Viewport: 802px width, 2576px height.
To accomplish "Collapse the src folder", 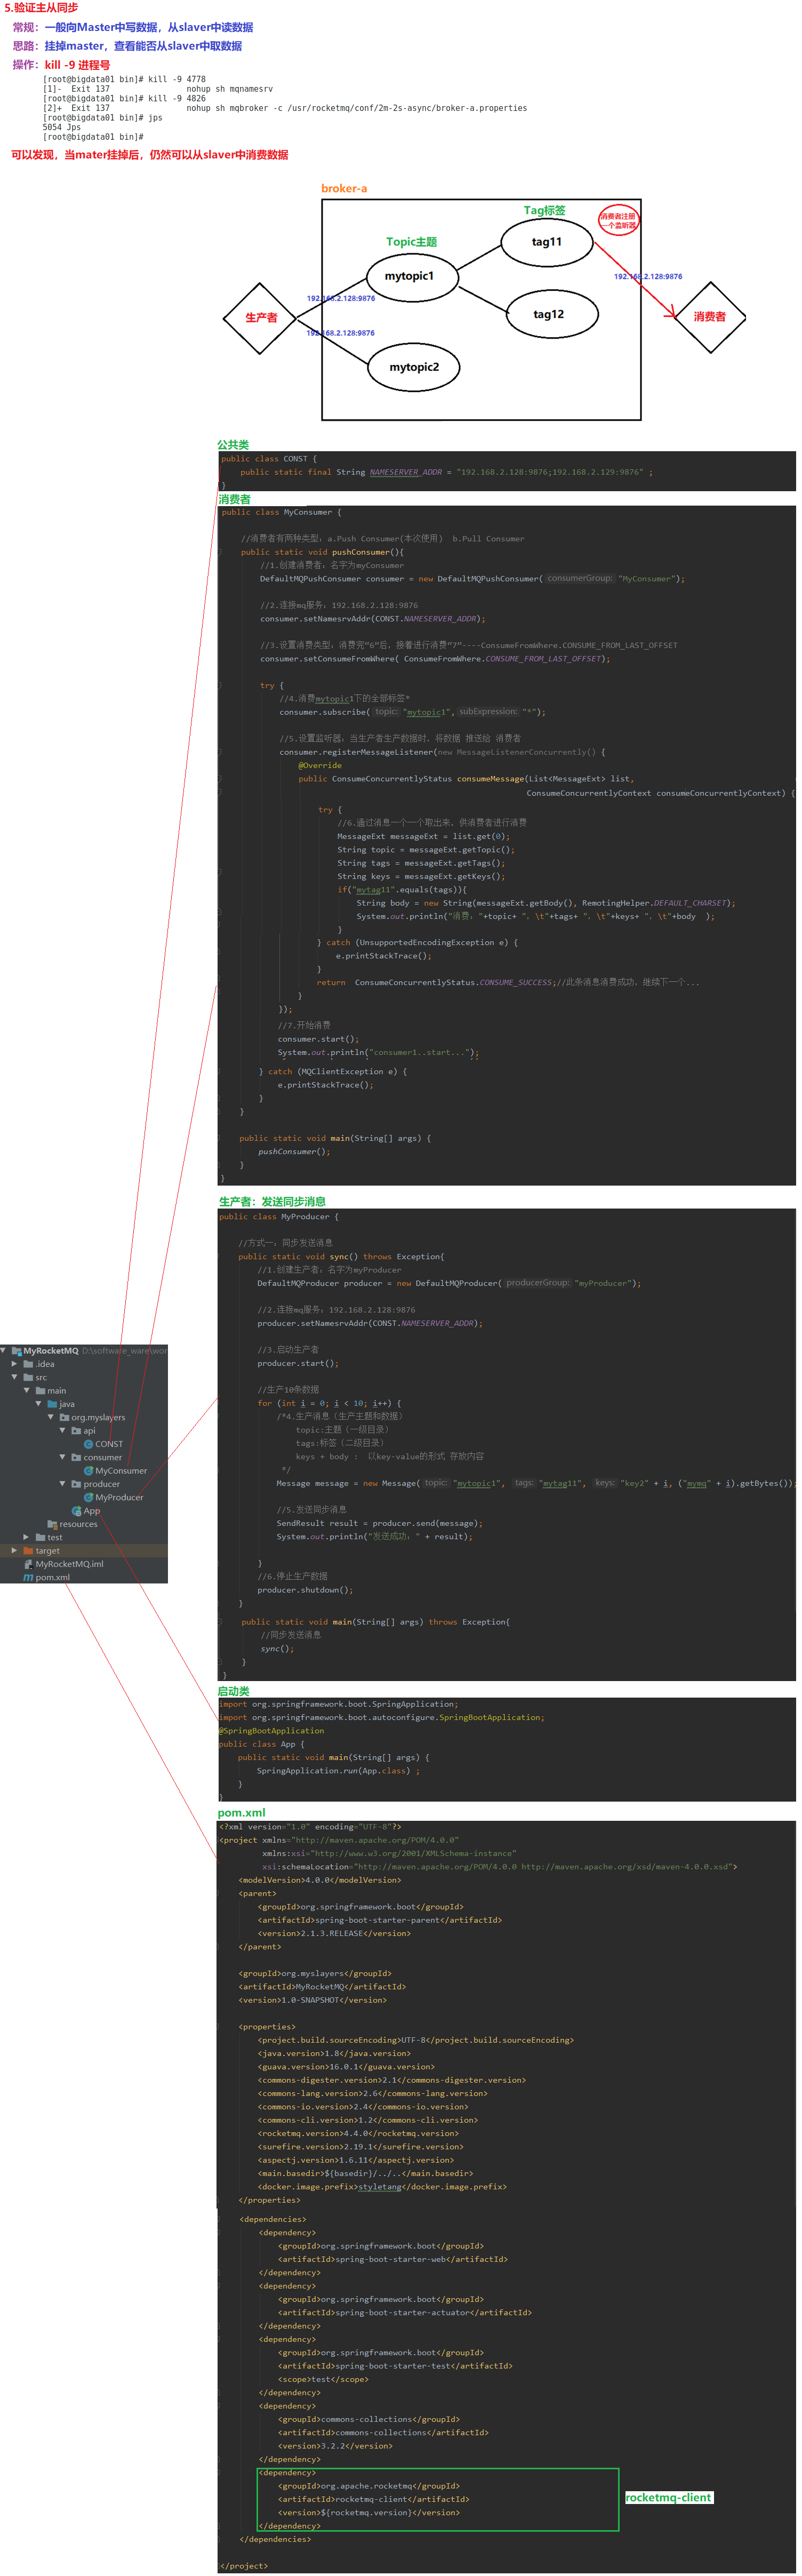I will [14, 1377].
